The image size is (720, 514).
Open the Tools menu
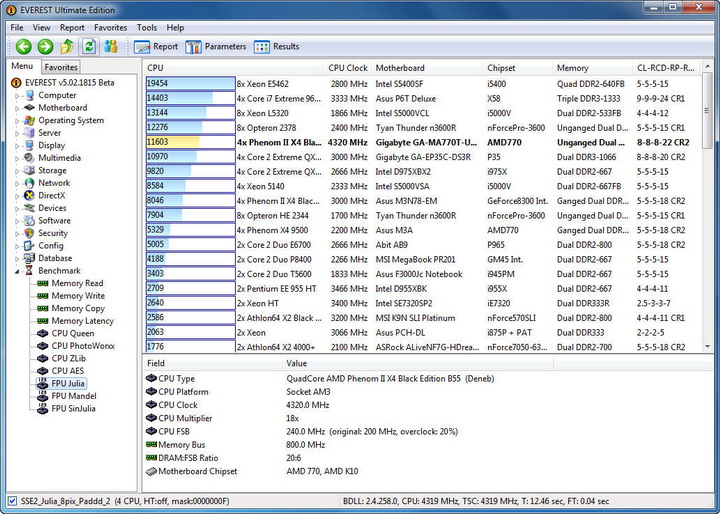(146, 28)
